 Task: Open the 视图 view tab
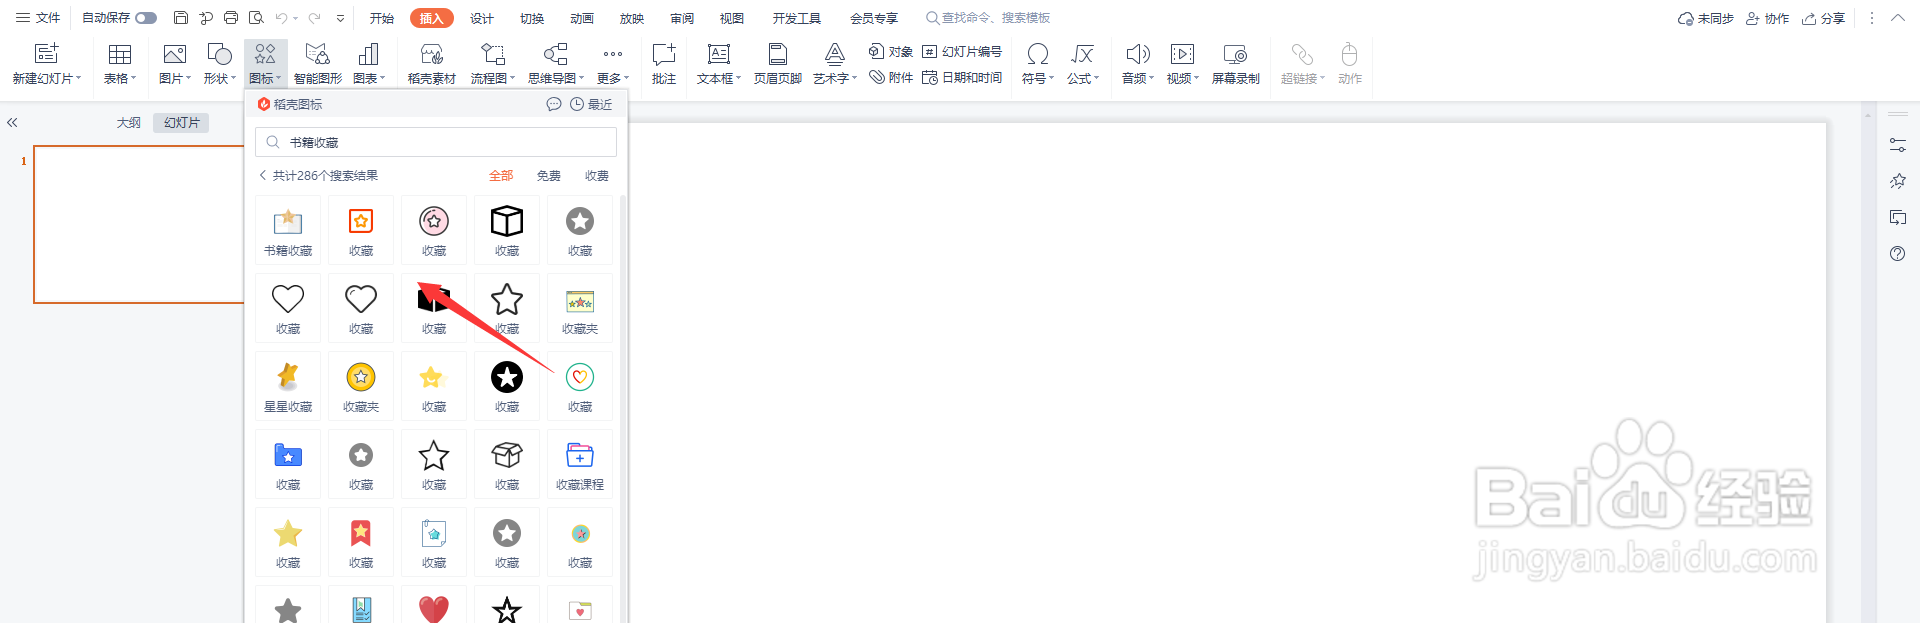(732, 18)
